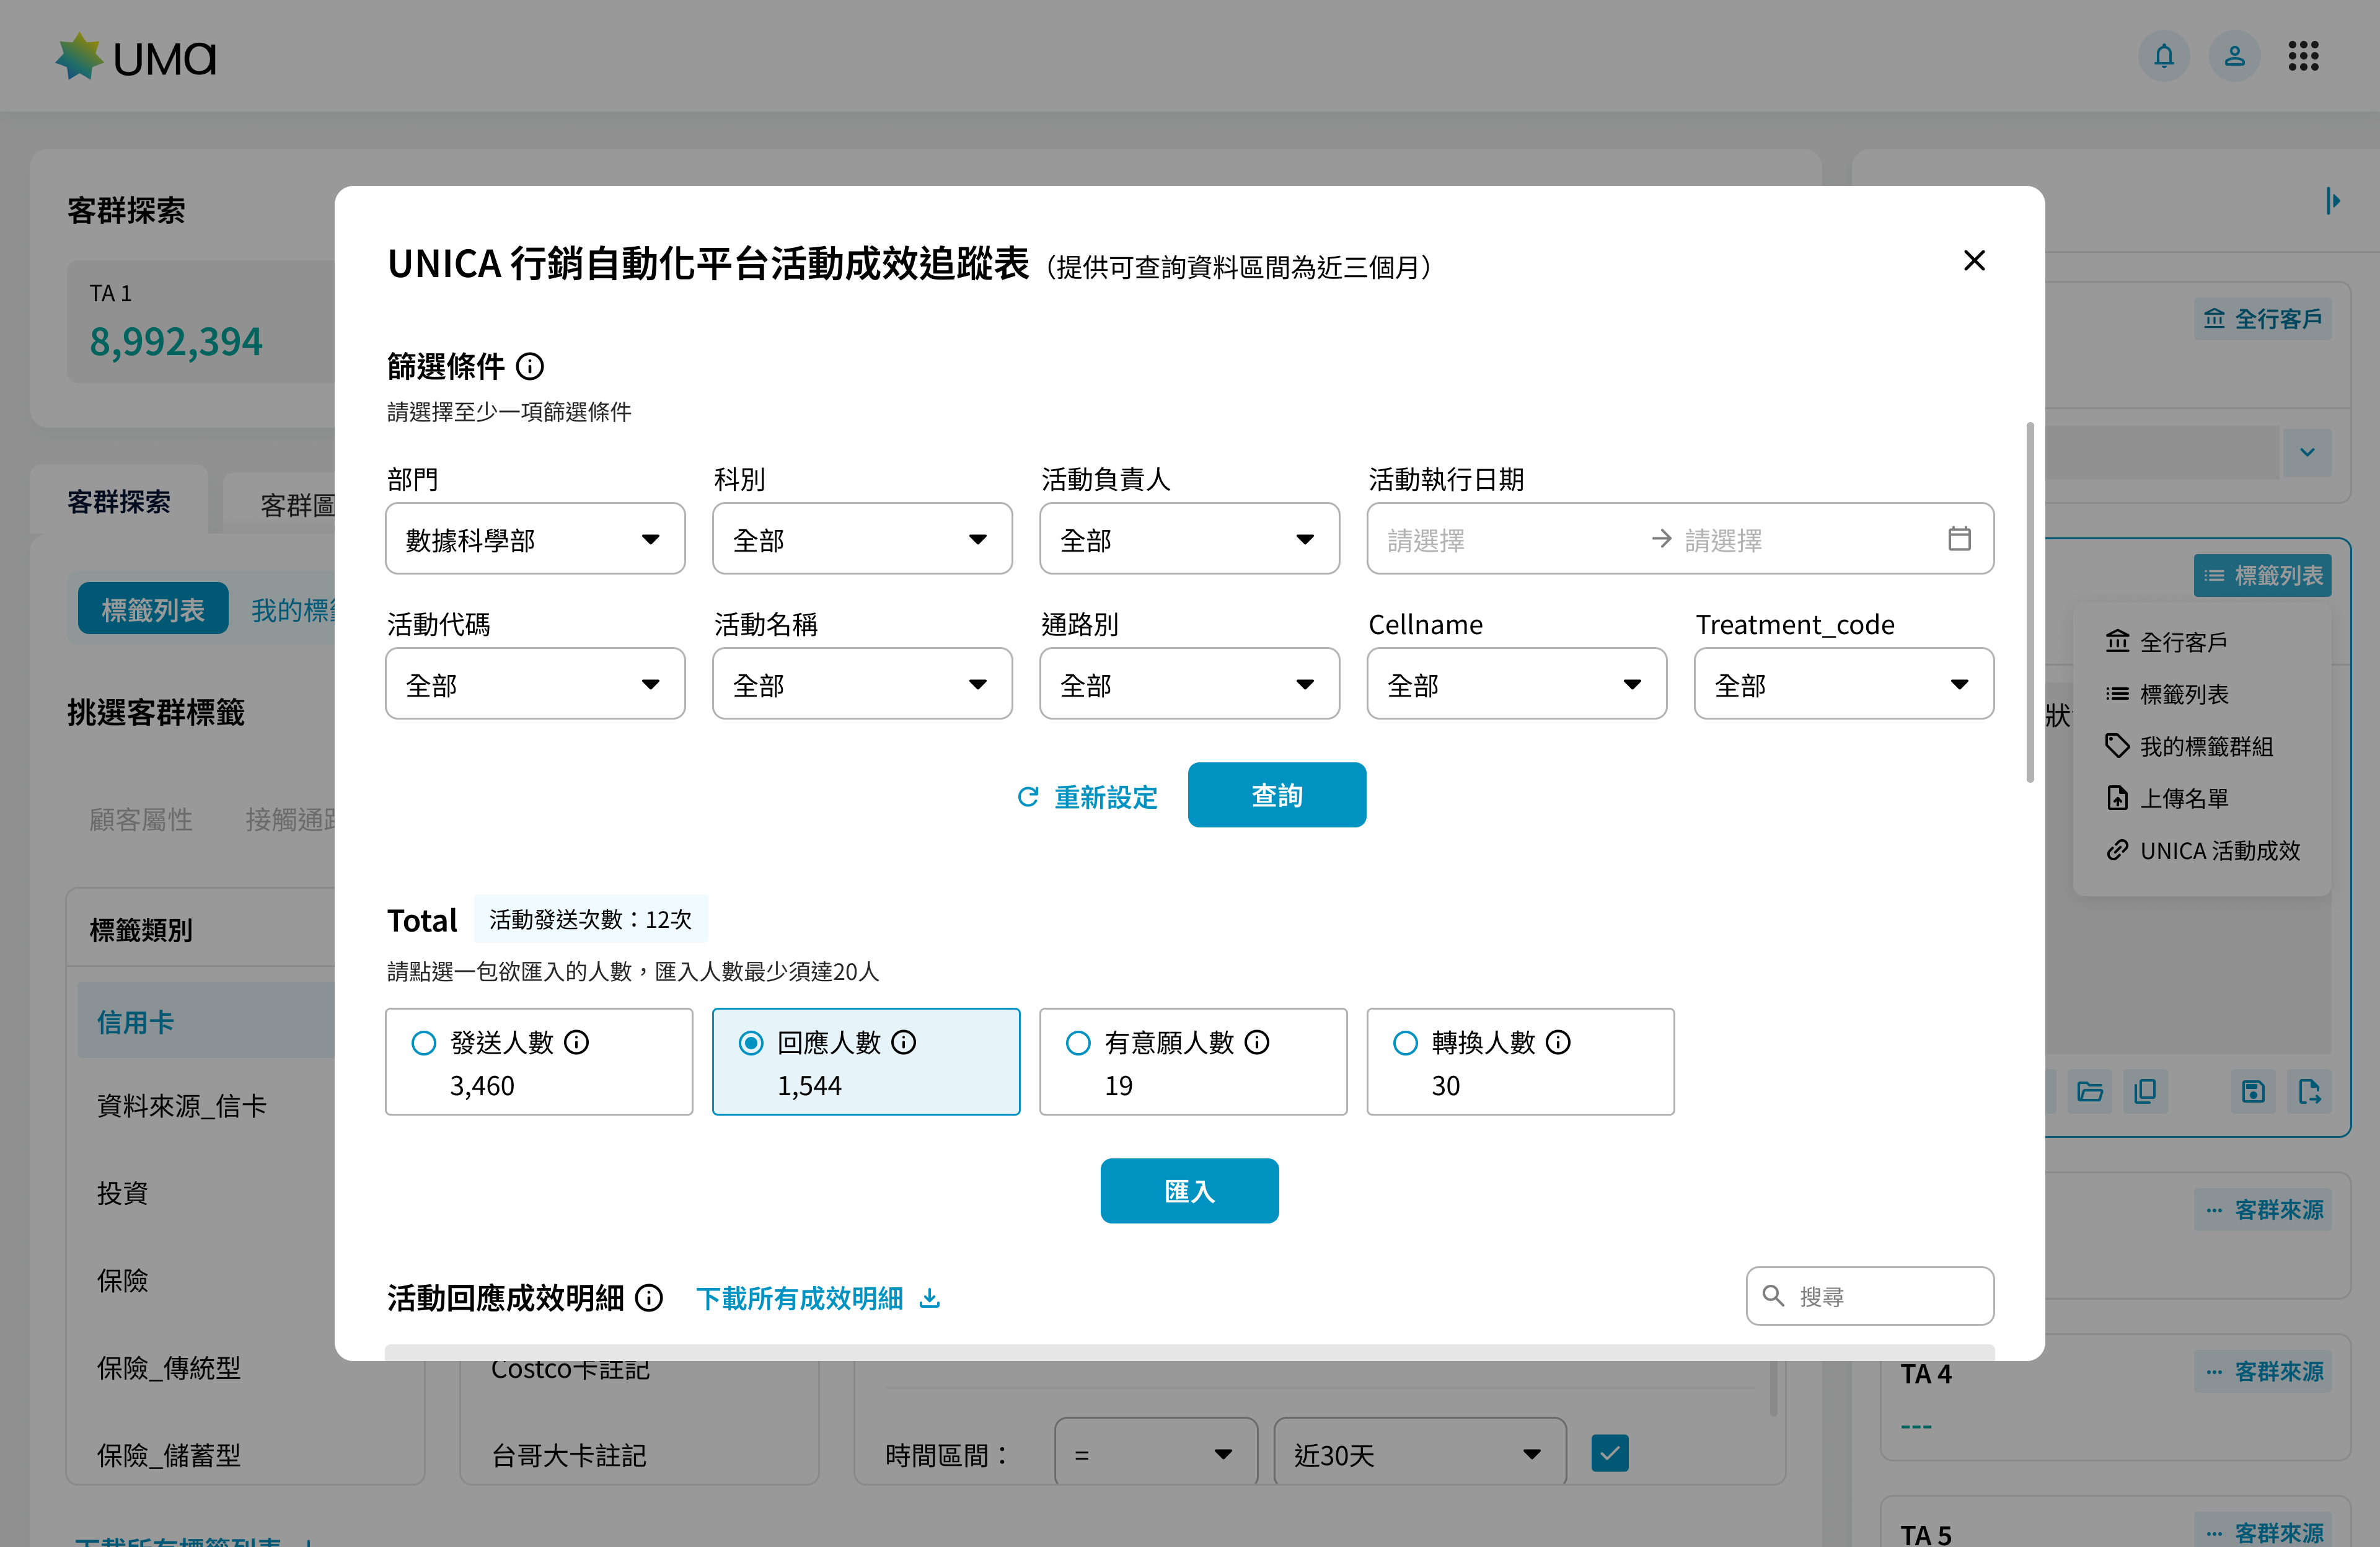2380x1547 pixels.
Task: Select the 發送人數 radio option
Action: coord(424,1043)
